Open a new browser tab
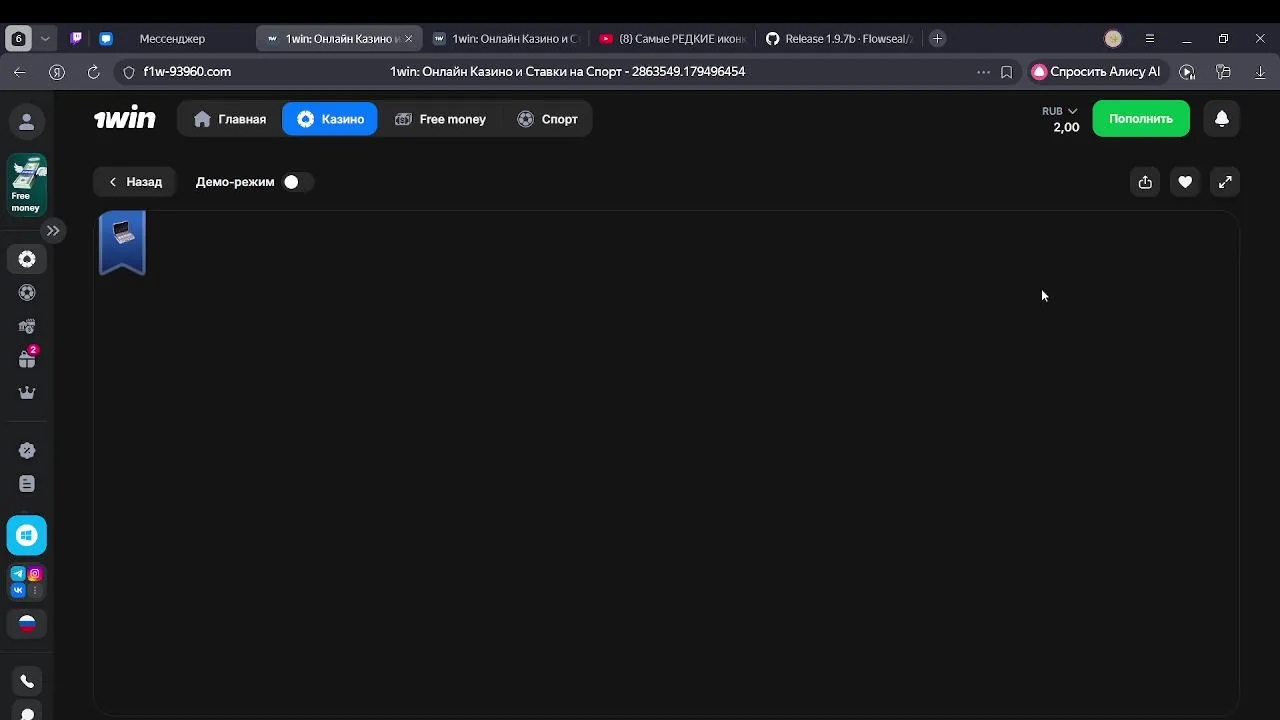The height and width of the screenshot is (720, 1280). [937, 39]
